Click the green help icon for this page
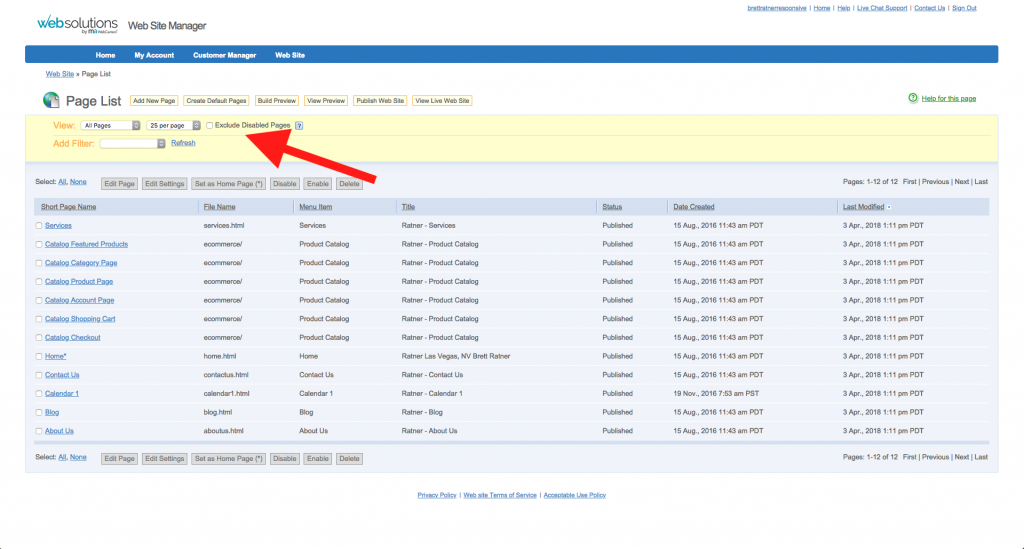Viewport: 1024px width, 549px height. point(913,98)
